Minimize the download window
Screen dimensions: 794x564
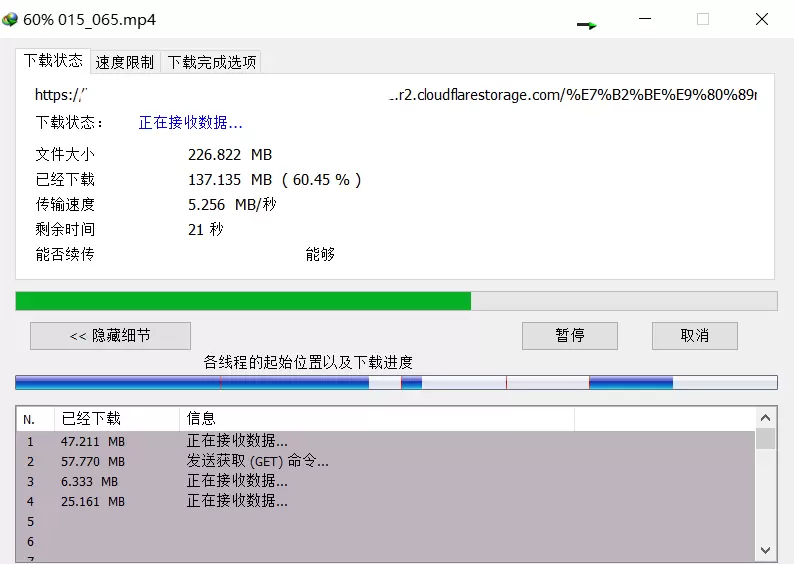tap(645, 19)
